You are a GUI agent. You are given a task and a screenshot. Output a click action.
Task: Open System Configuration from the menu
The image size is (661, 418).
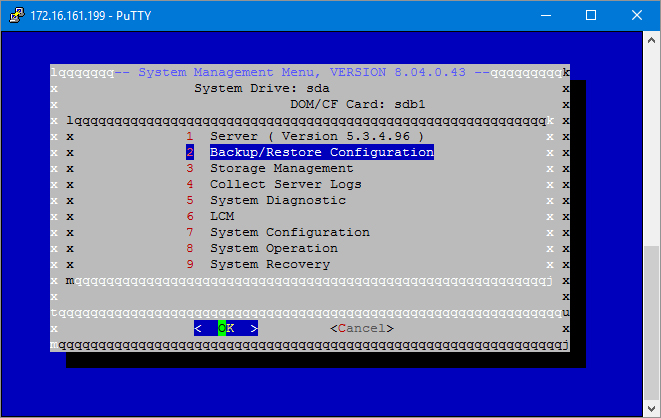(289, 232)
